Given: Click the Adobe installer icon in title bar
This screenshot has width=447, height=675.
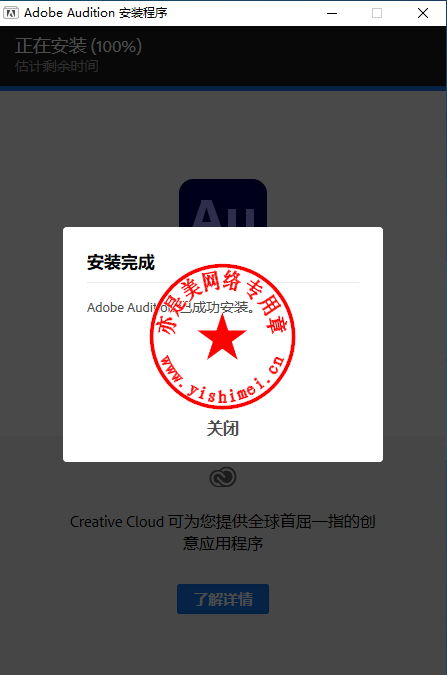Looking at the screenshot, I should point(11,13).
